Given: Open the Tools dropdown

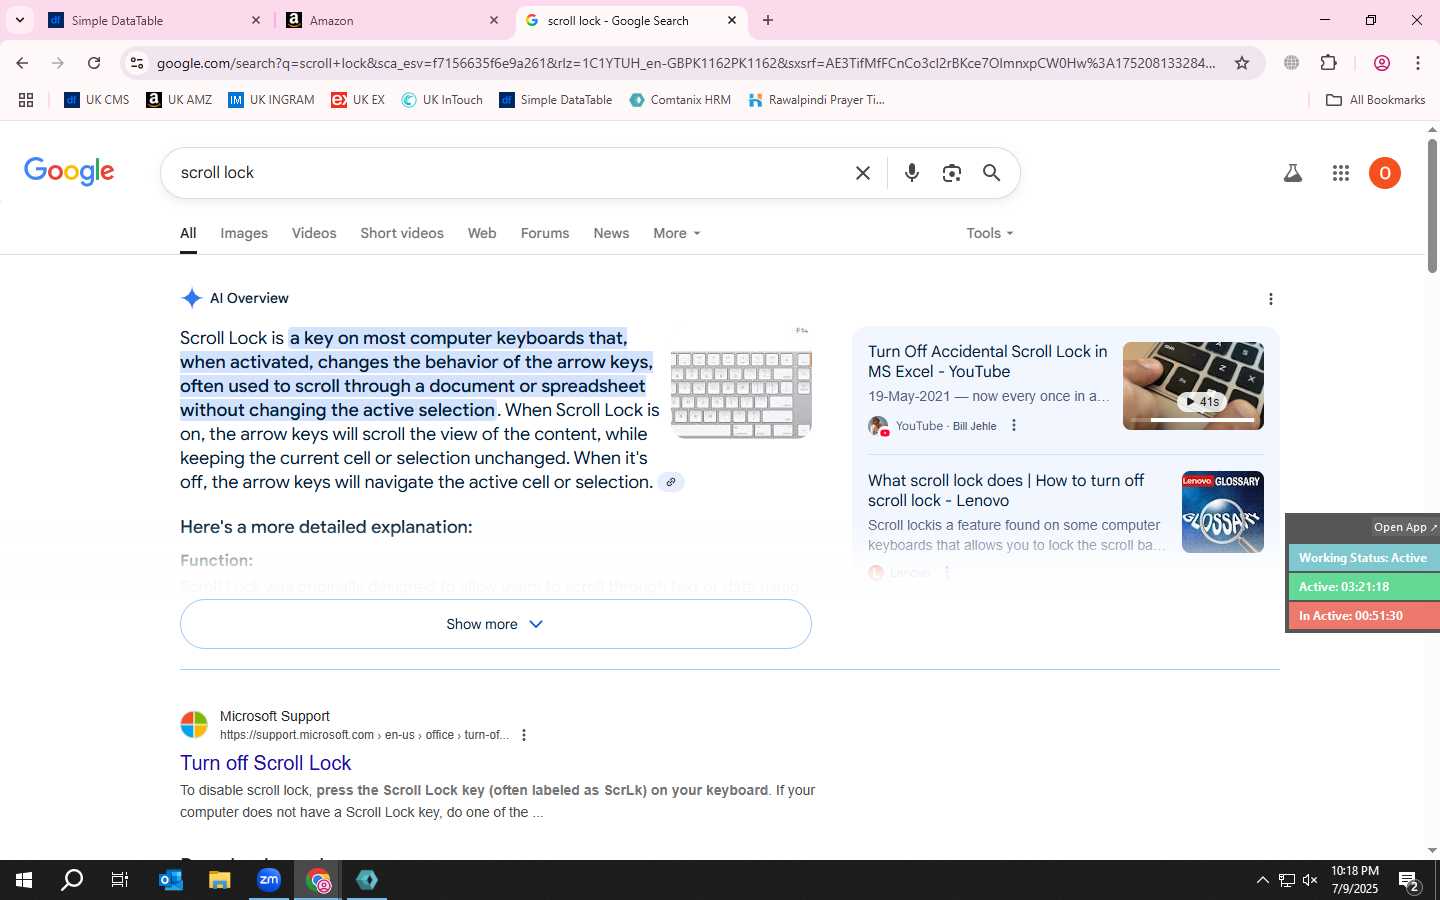Looking at the screenshot, I should click(990, 233).
